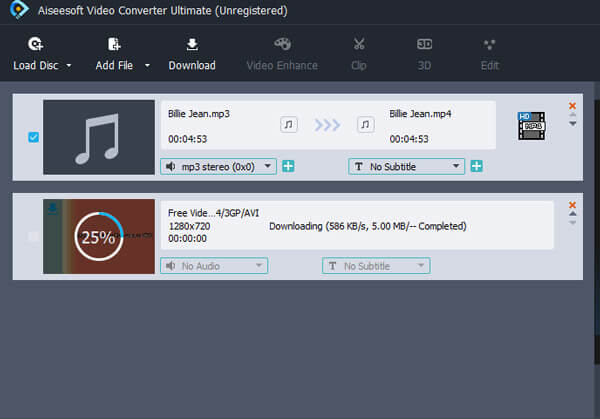Click the 3D toolbar icon
Viewport: 600px width, 419px height.
[x=424, y=44]
